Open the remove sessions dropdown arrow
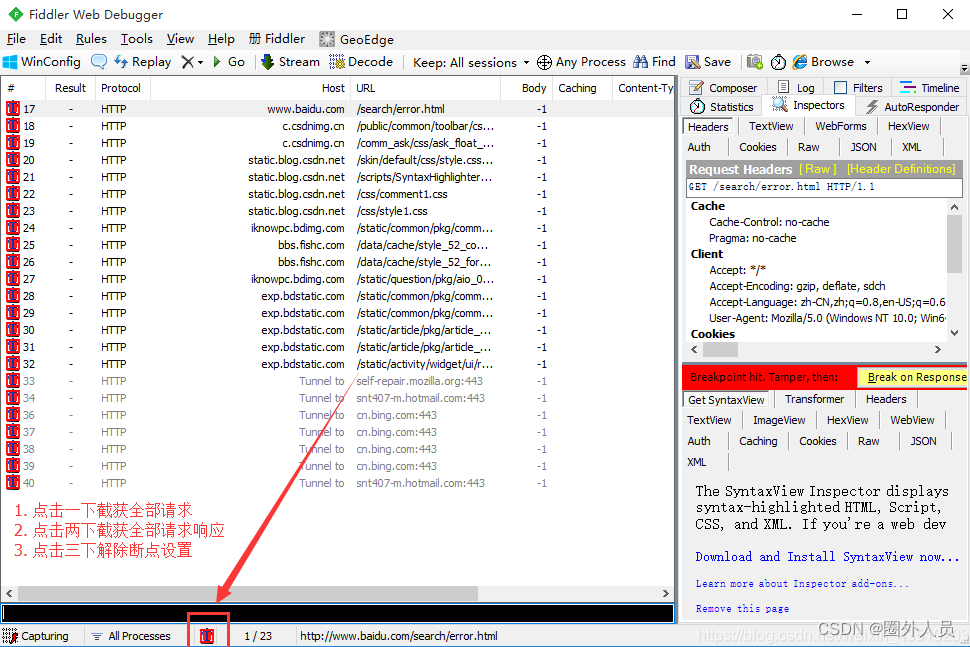 coord(200,62)
